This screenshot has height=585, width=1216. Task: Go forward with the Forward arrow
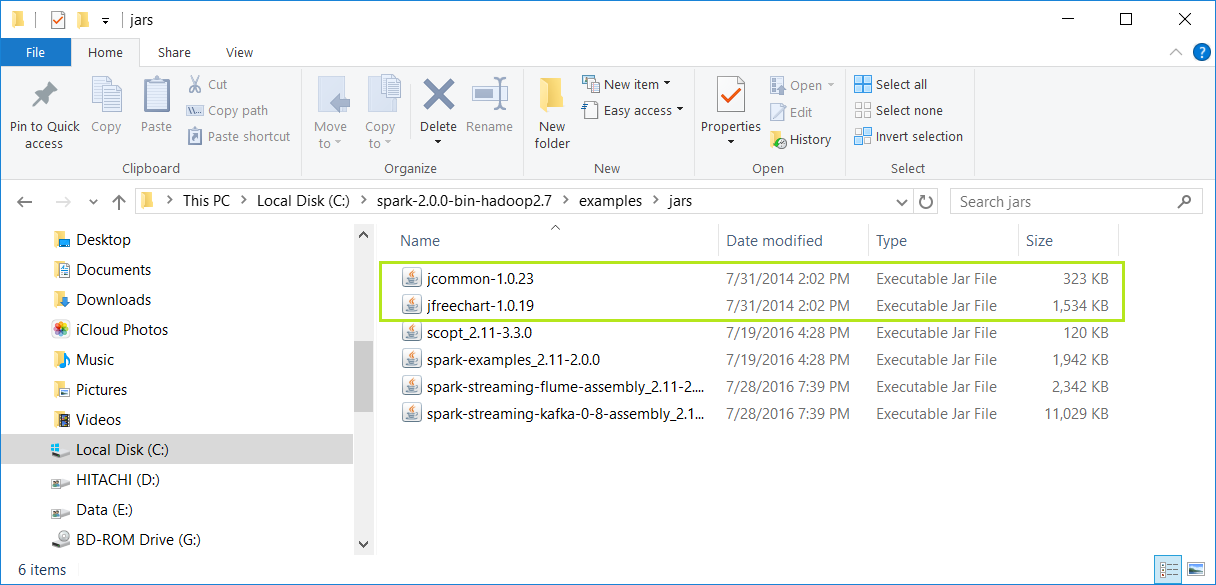point(62,201)
